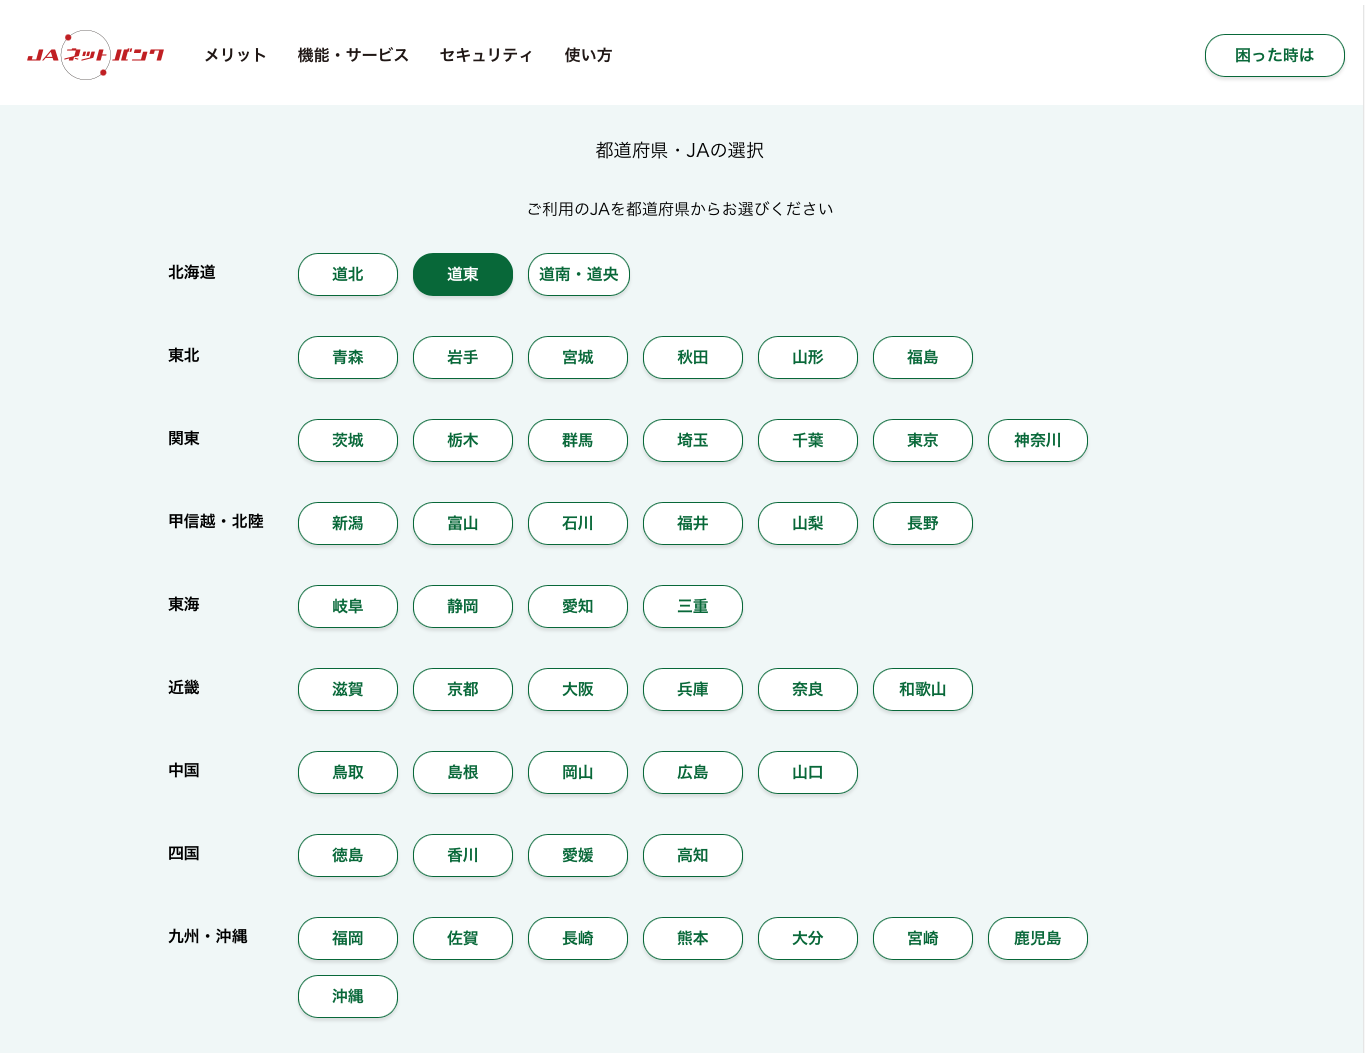Screen dimensions: 1365x1053
Task: Select 福井 prefecture button
Action: (693, 523)
